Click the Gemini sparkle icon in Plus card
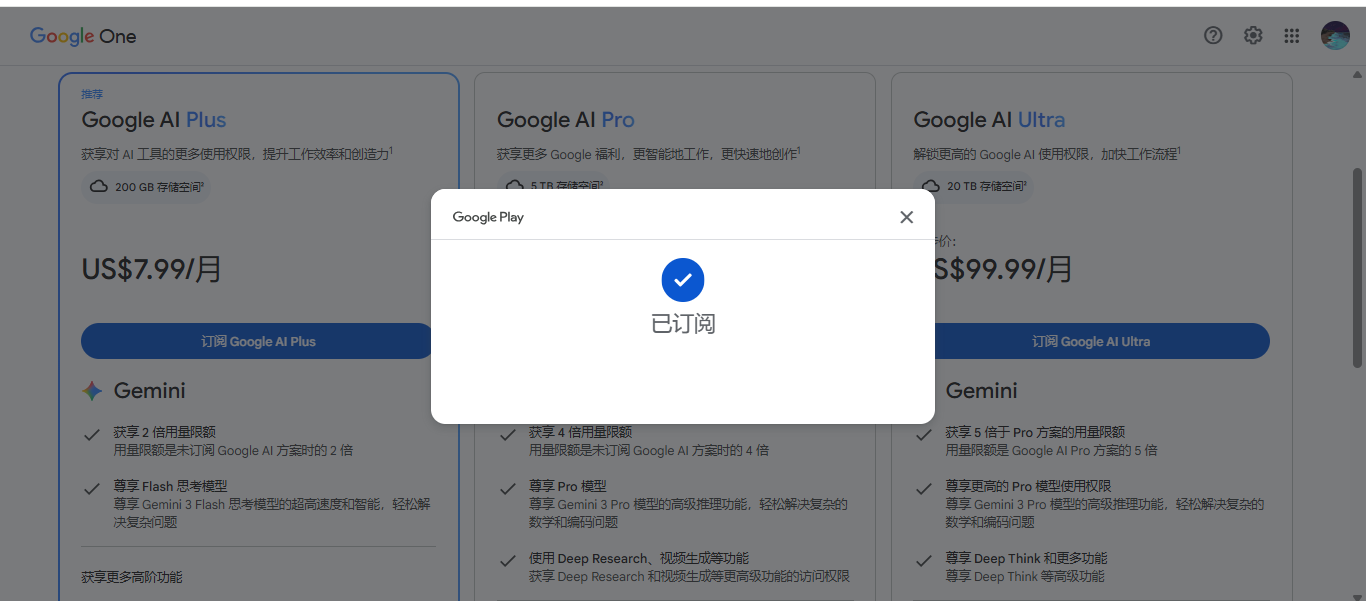Screen dimensions: 1366x601 [x=92, y=391]
